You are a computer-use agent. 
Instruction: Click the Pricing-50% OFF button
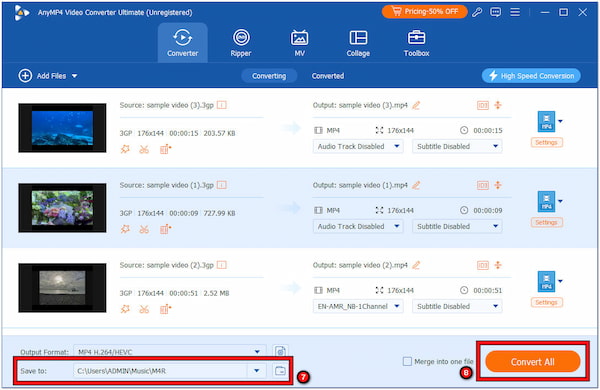pos(424,12)
